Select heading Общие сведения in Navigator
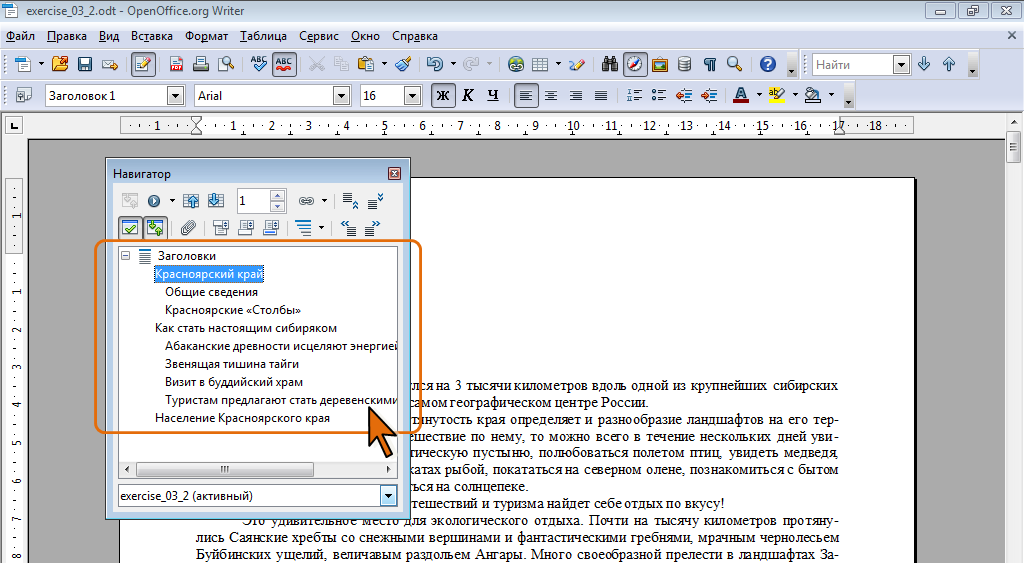Viewport: 1024px width, 563px height. coord(212,292)
